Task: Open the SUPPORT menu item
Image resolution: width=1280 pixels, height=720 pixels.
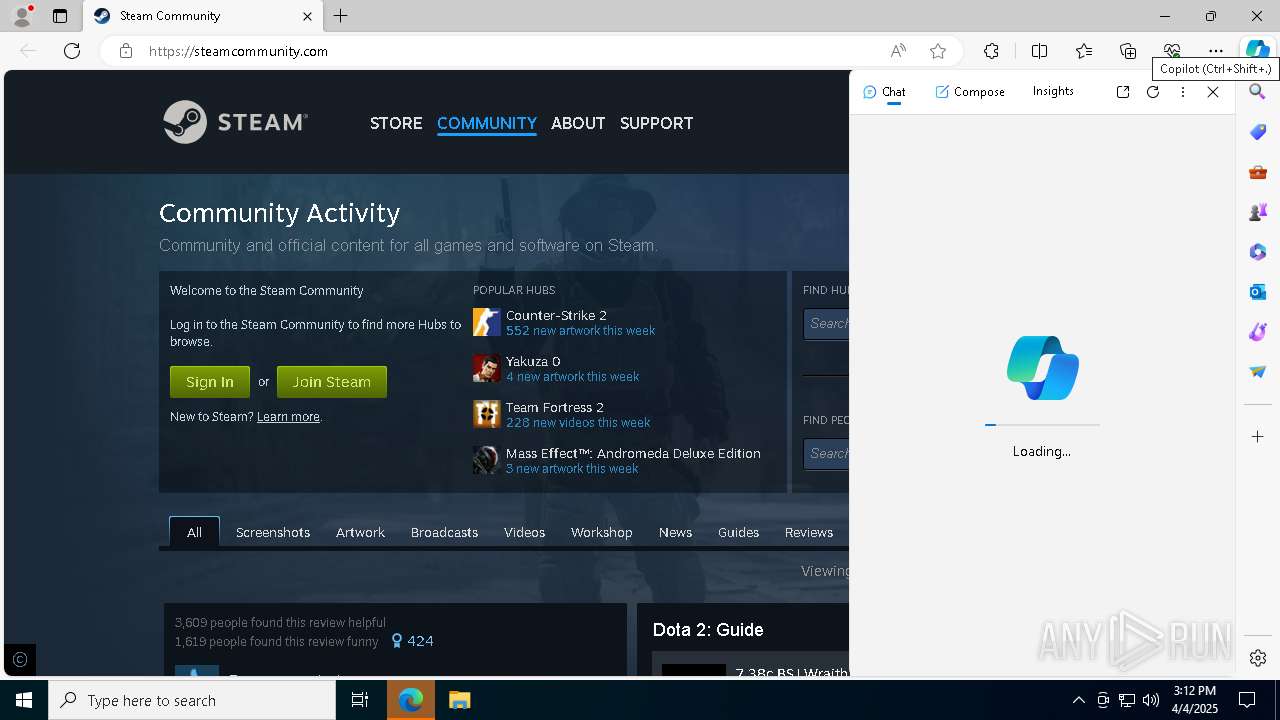Action: pos(656,123)
